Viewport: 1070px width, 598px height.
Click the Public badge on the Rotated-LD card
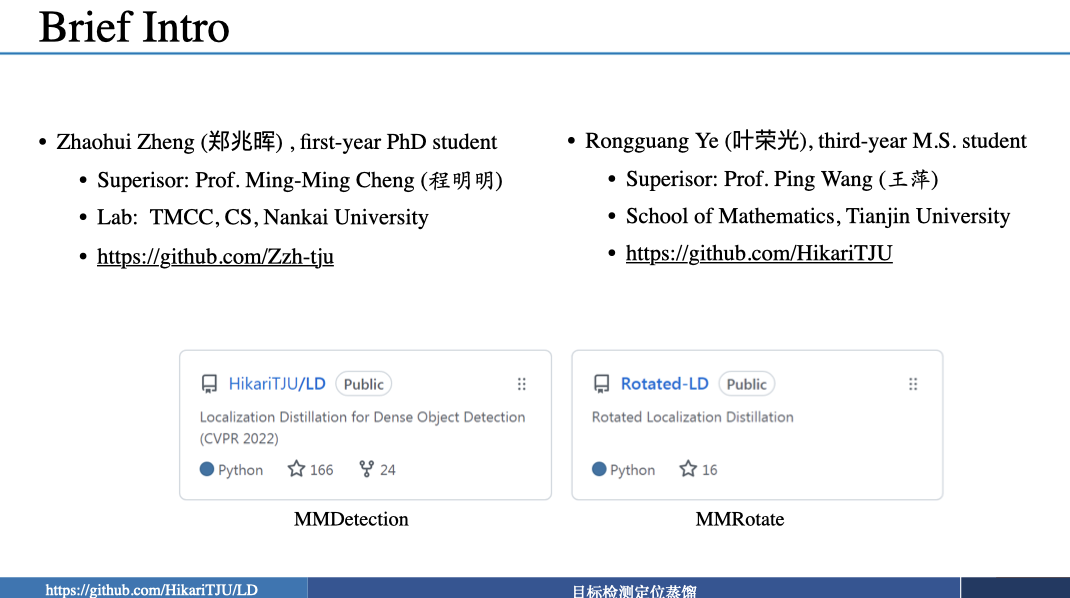747,384
